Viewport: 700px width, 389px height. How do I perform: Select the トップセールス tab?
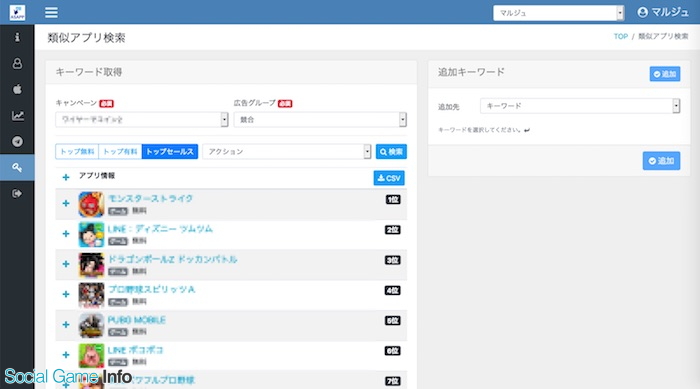[x=170, y=152]
